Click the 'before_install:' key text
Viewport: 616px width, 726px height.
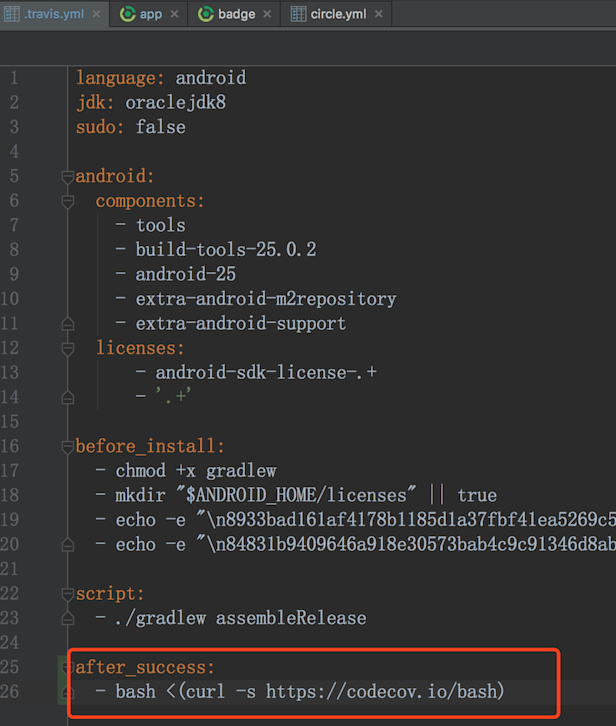click(x=150, y=446)
